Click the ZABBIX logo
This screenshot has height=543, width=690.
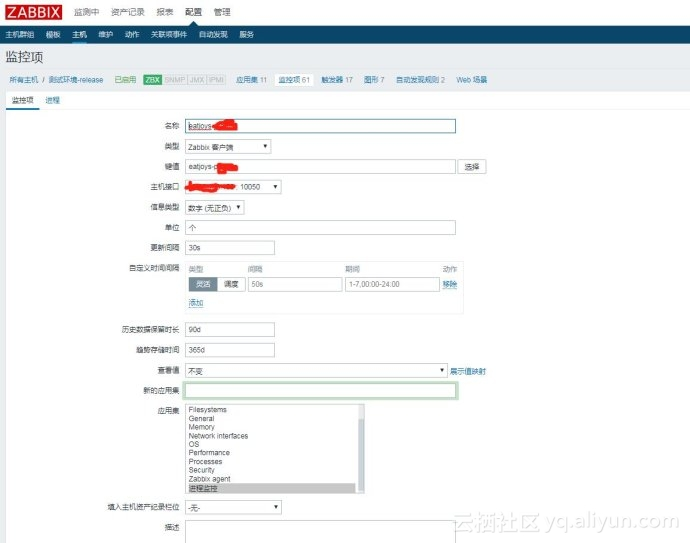point(33,12)
